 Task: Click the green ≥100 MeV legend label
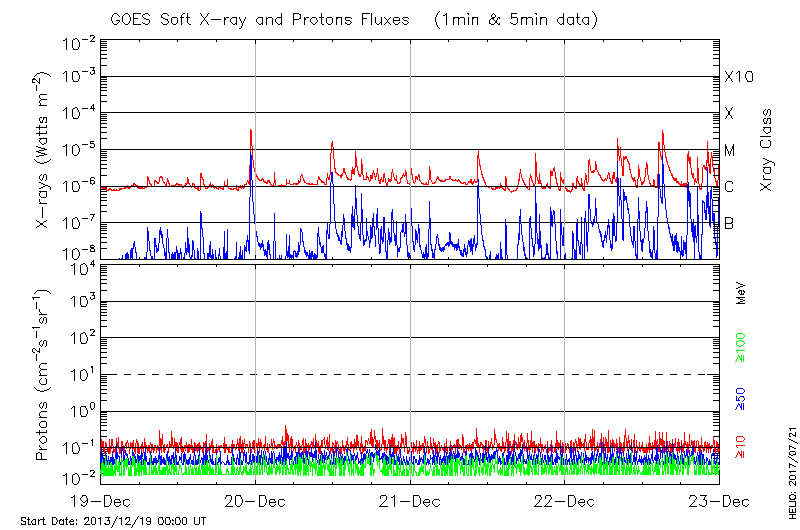click(741, 347)
